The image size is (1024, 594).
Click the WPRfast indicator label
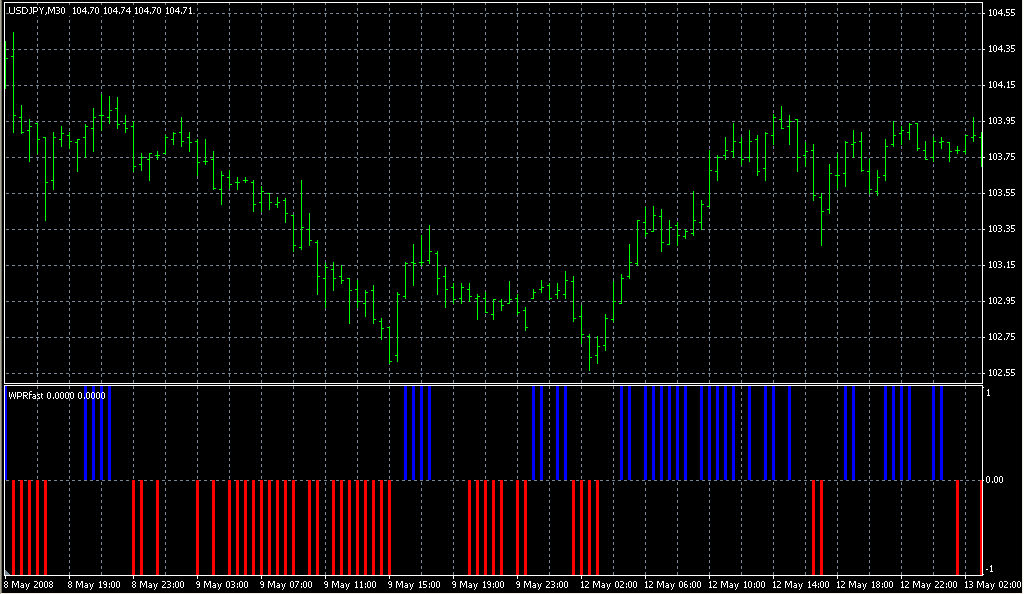(x=27, y=395)
